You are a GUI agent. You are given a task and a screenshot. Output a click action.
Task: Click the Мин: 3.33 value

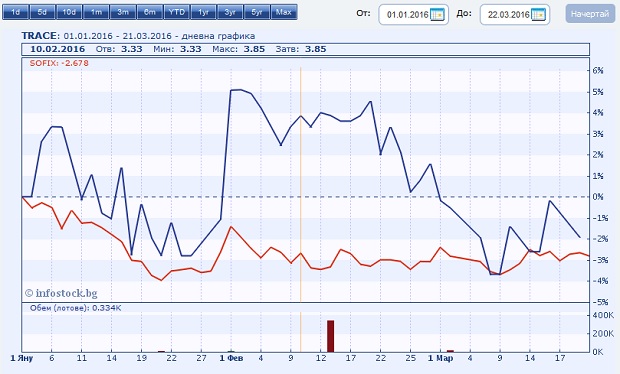pos(177,49)
